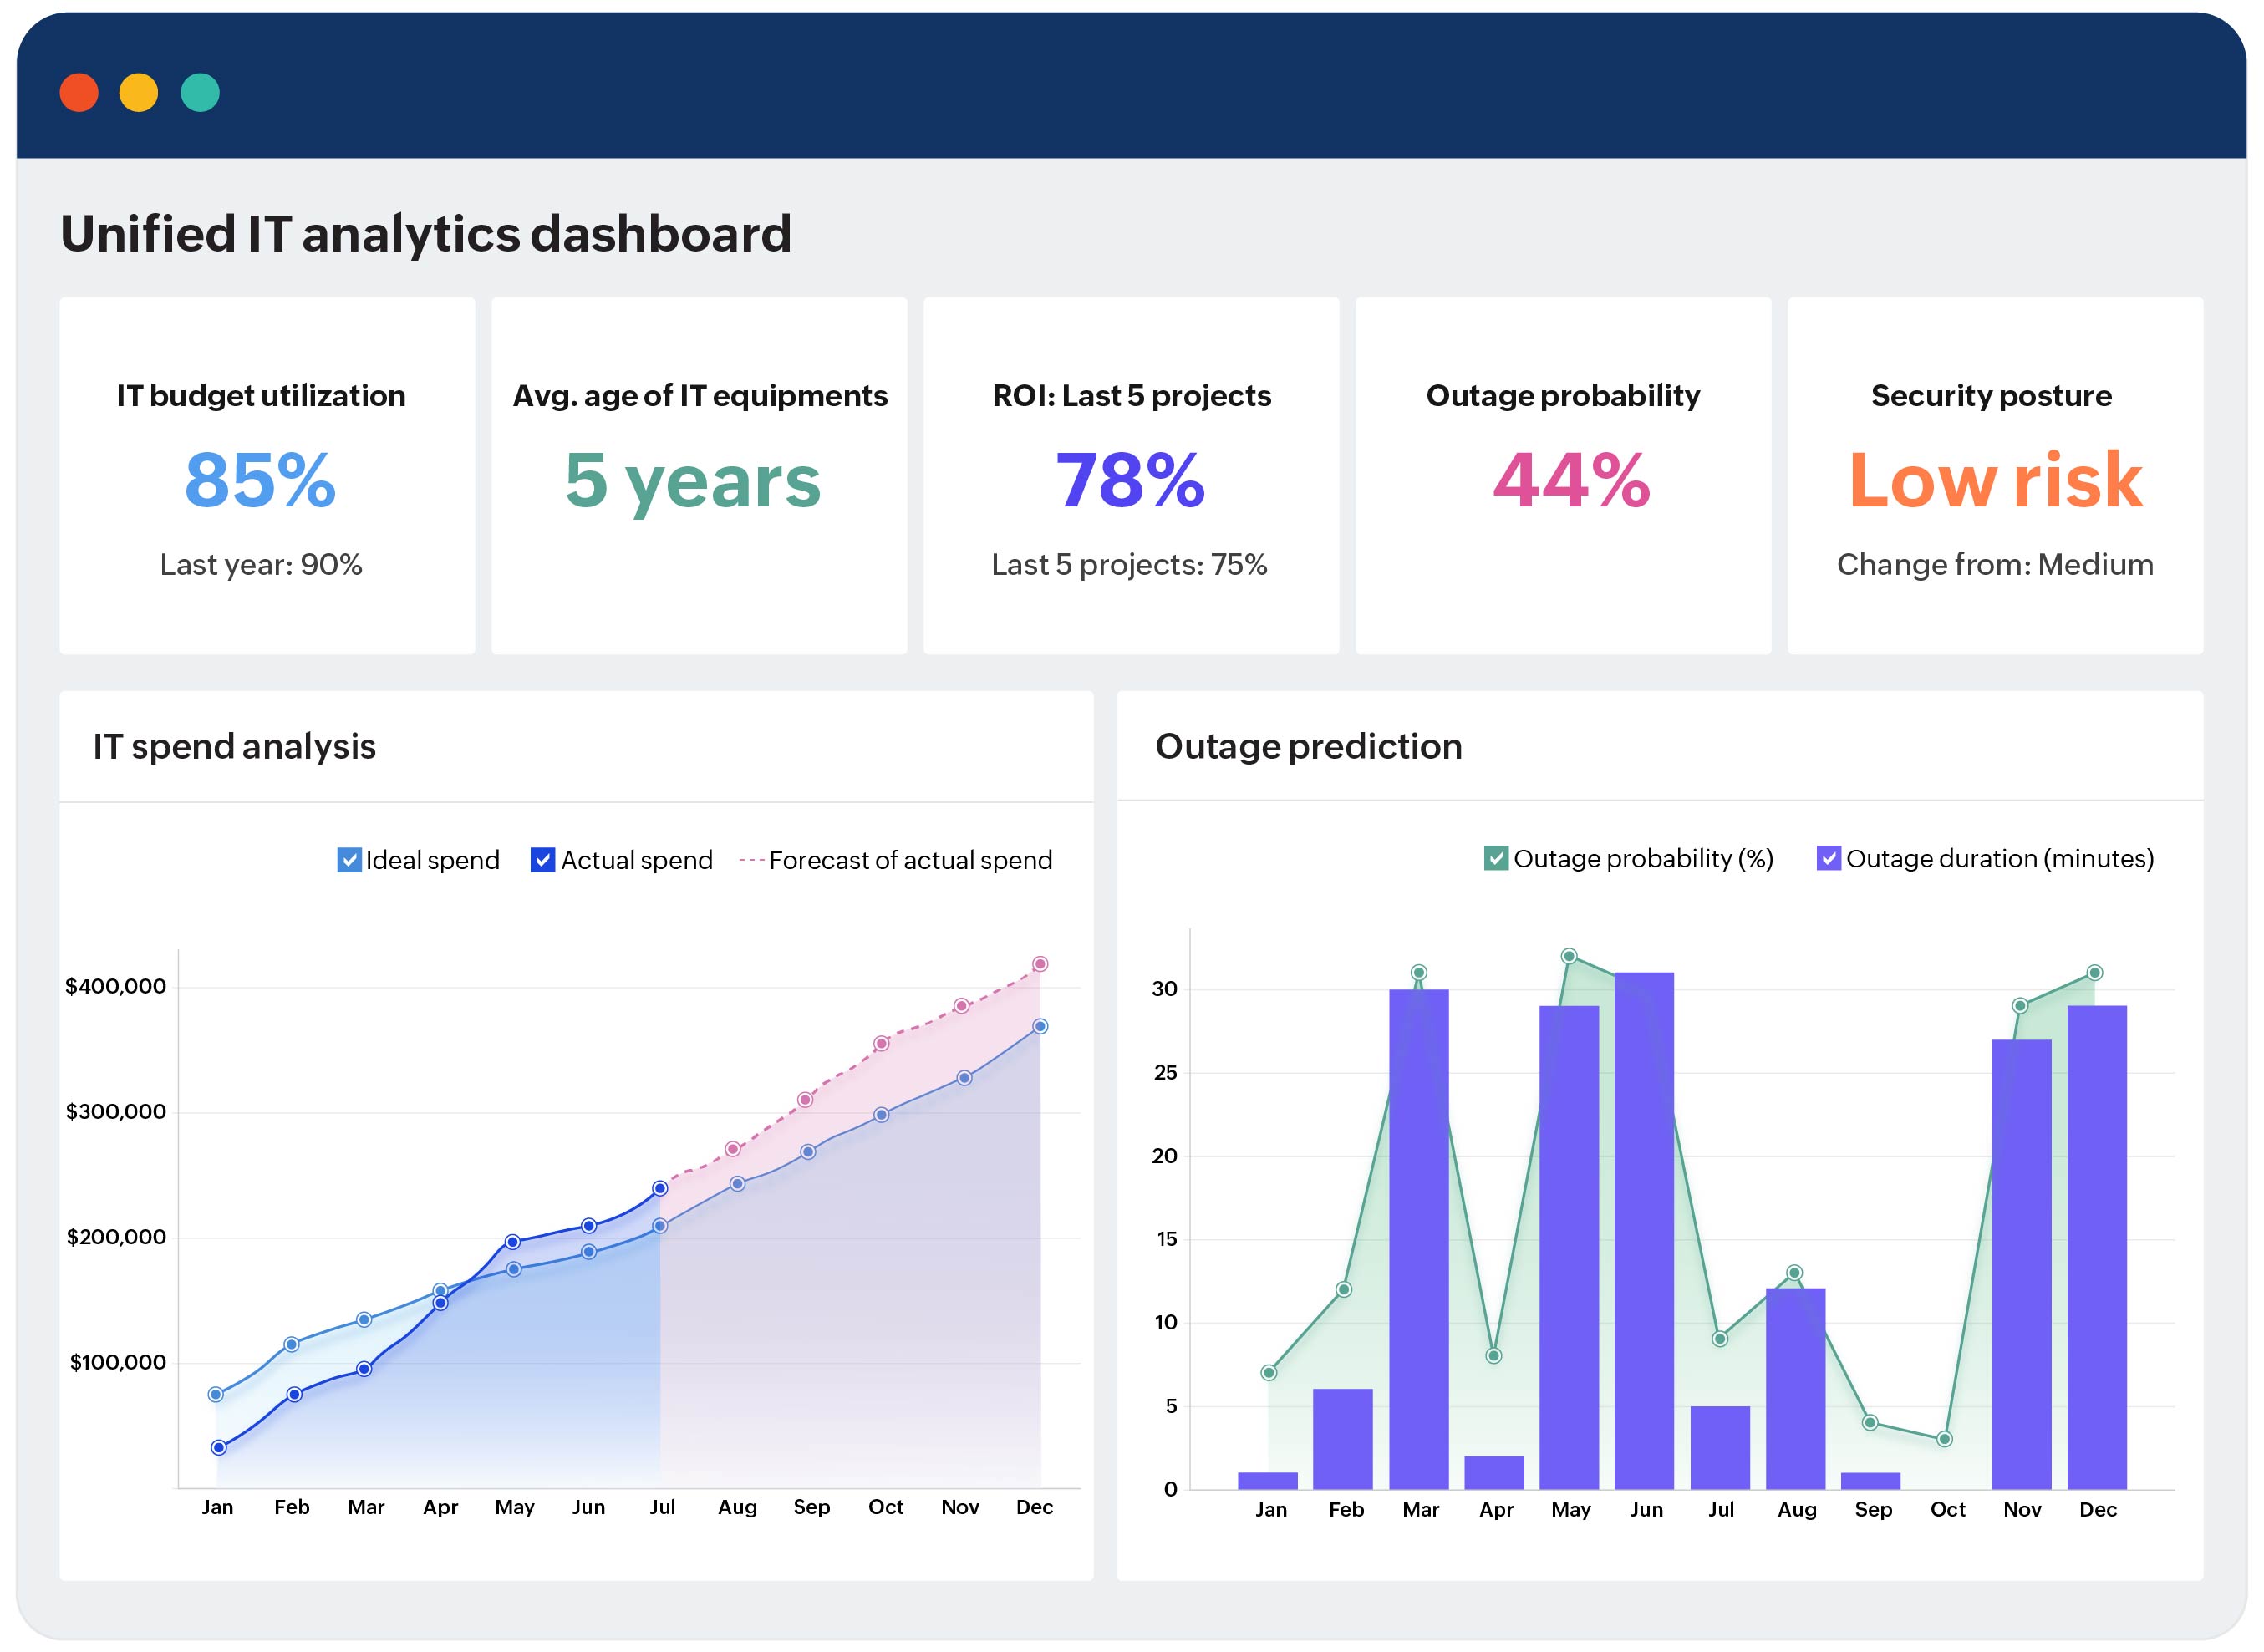Click the December forecast spend data point

click(1040, 964)
